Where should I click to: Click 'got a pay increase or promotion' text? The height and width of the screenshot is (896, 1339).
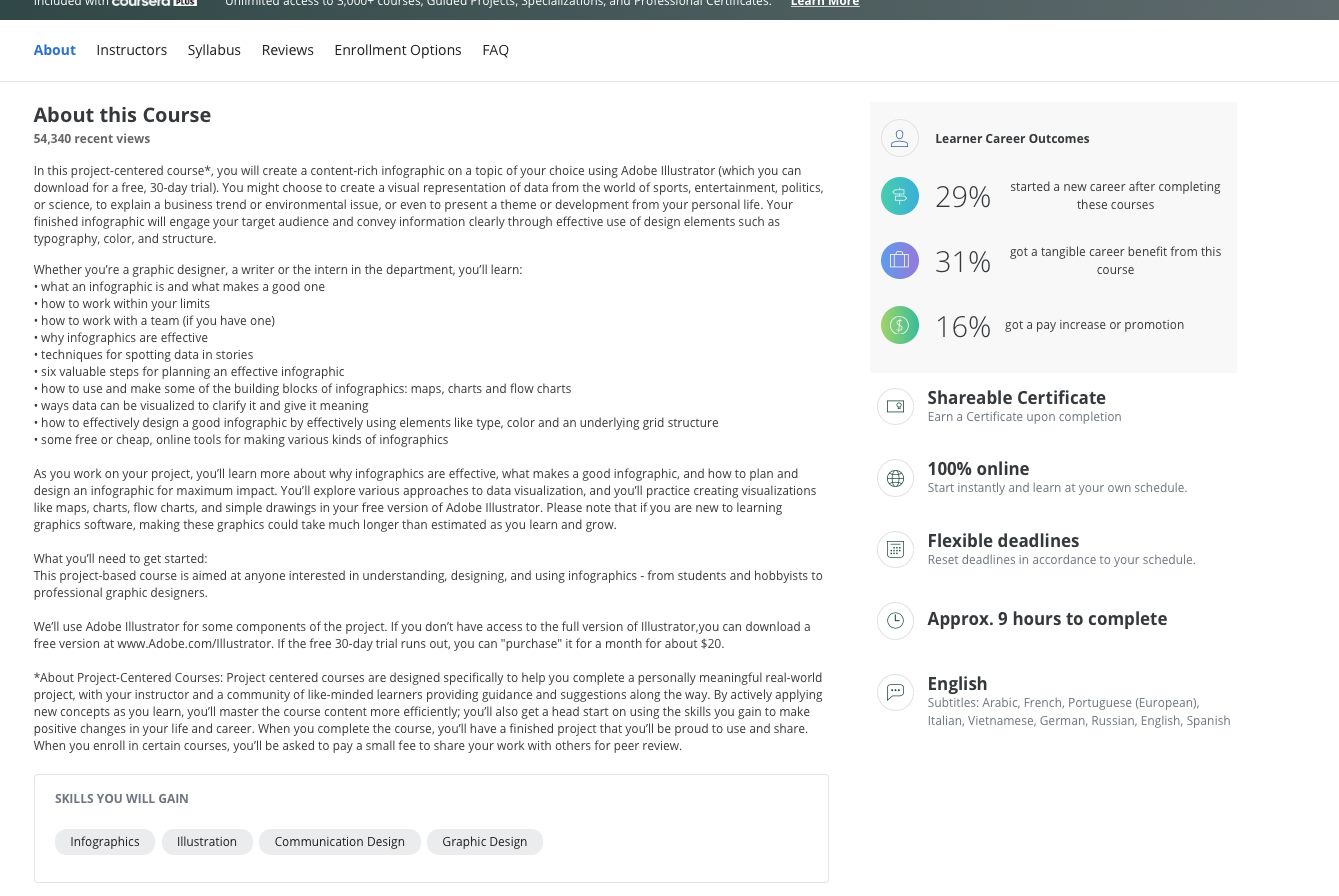[1094, 325]
